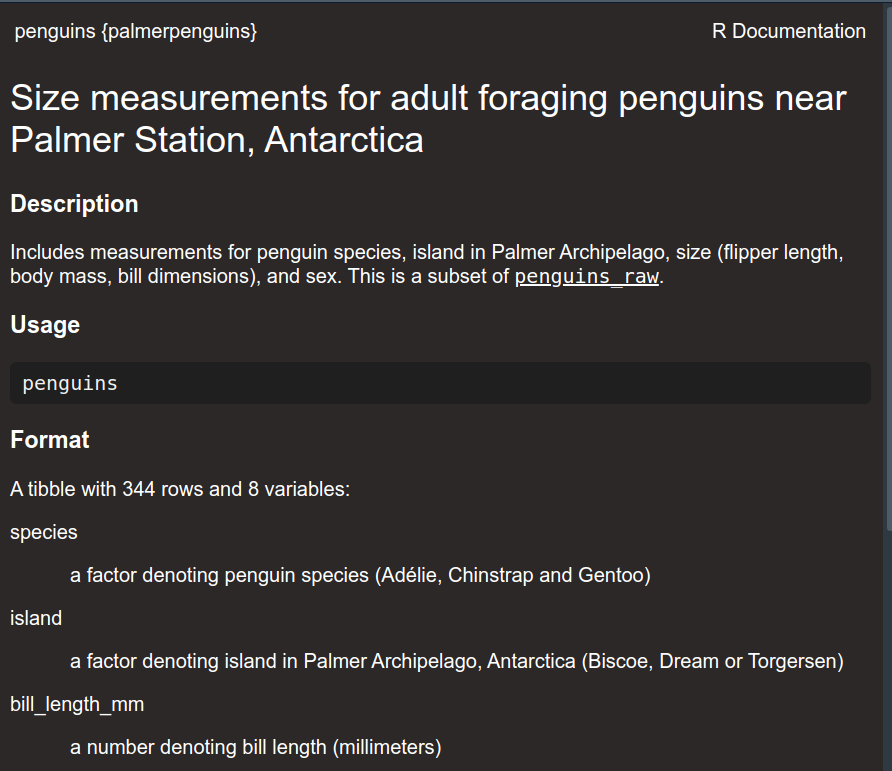Click the 'species' variable term
The image size is (892, 771).
click(x=44, y=532)
